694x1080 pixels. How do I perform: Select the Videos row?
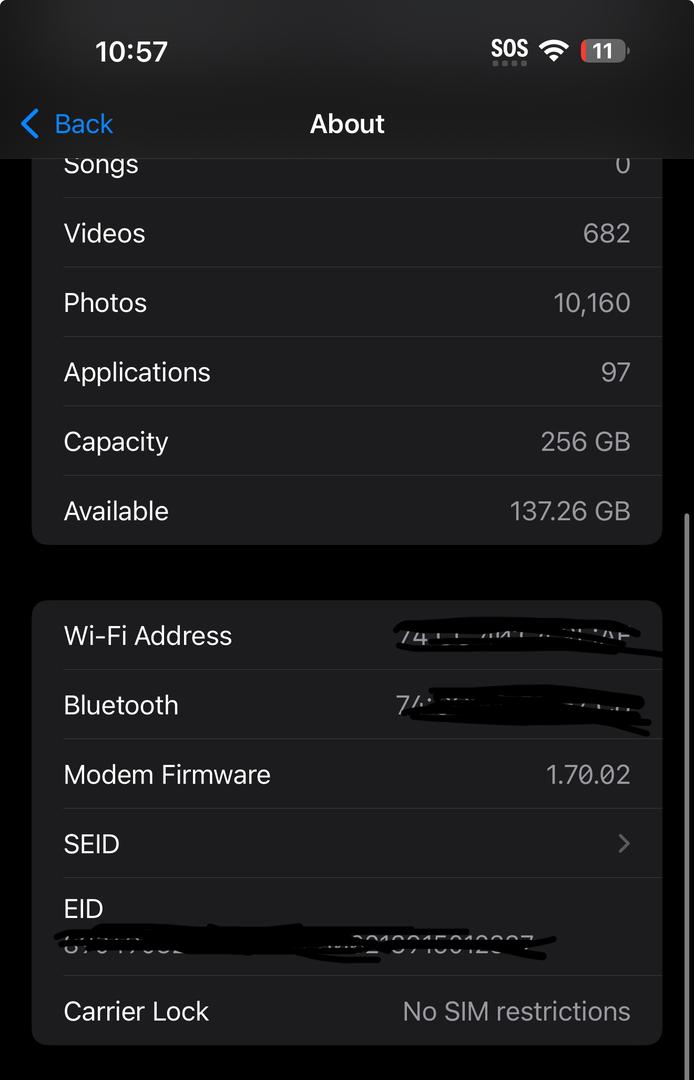point(347,233)
